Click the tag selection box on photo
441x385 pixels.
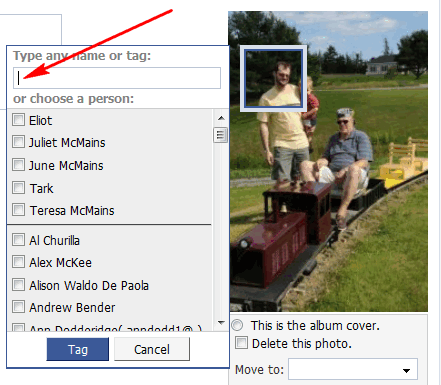pos(273,78)
